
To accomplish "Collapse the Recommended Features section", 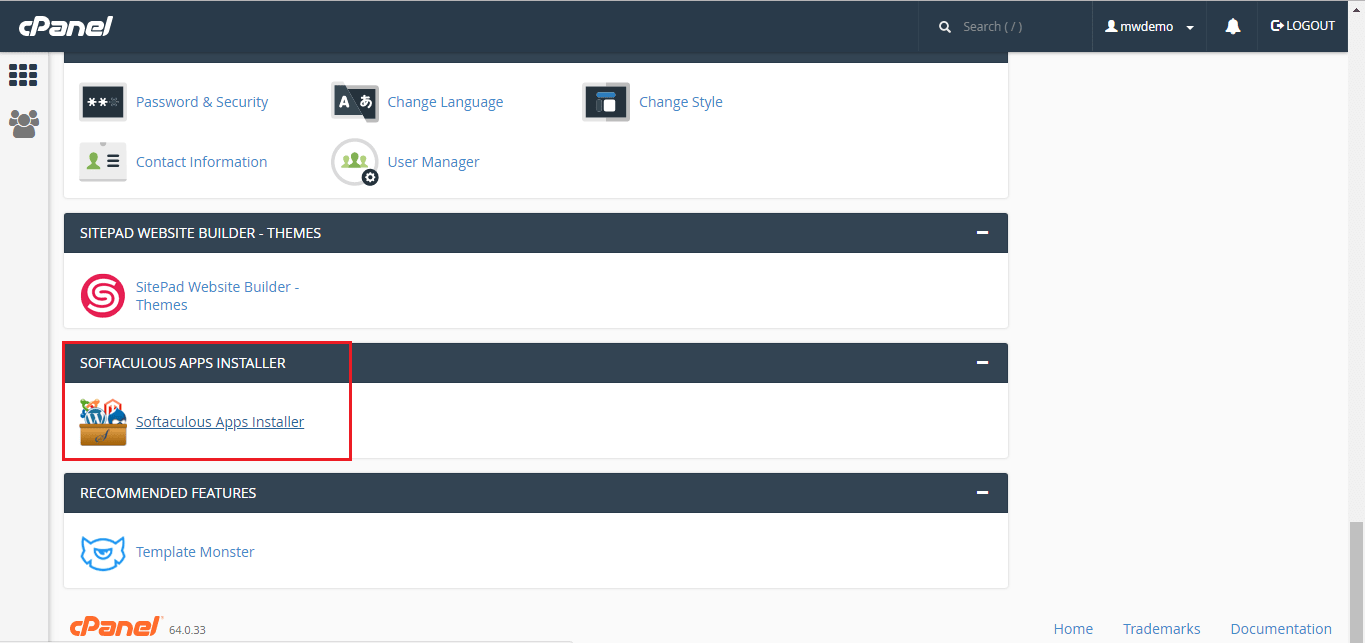I will [x=982, y=493].
